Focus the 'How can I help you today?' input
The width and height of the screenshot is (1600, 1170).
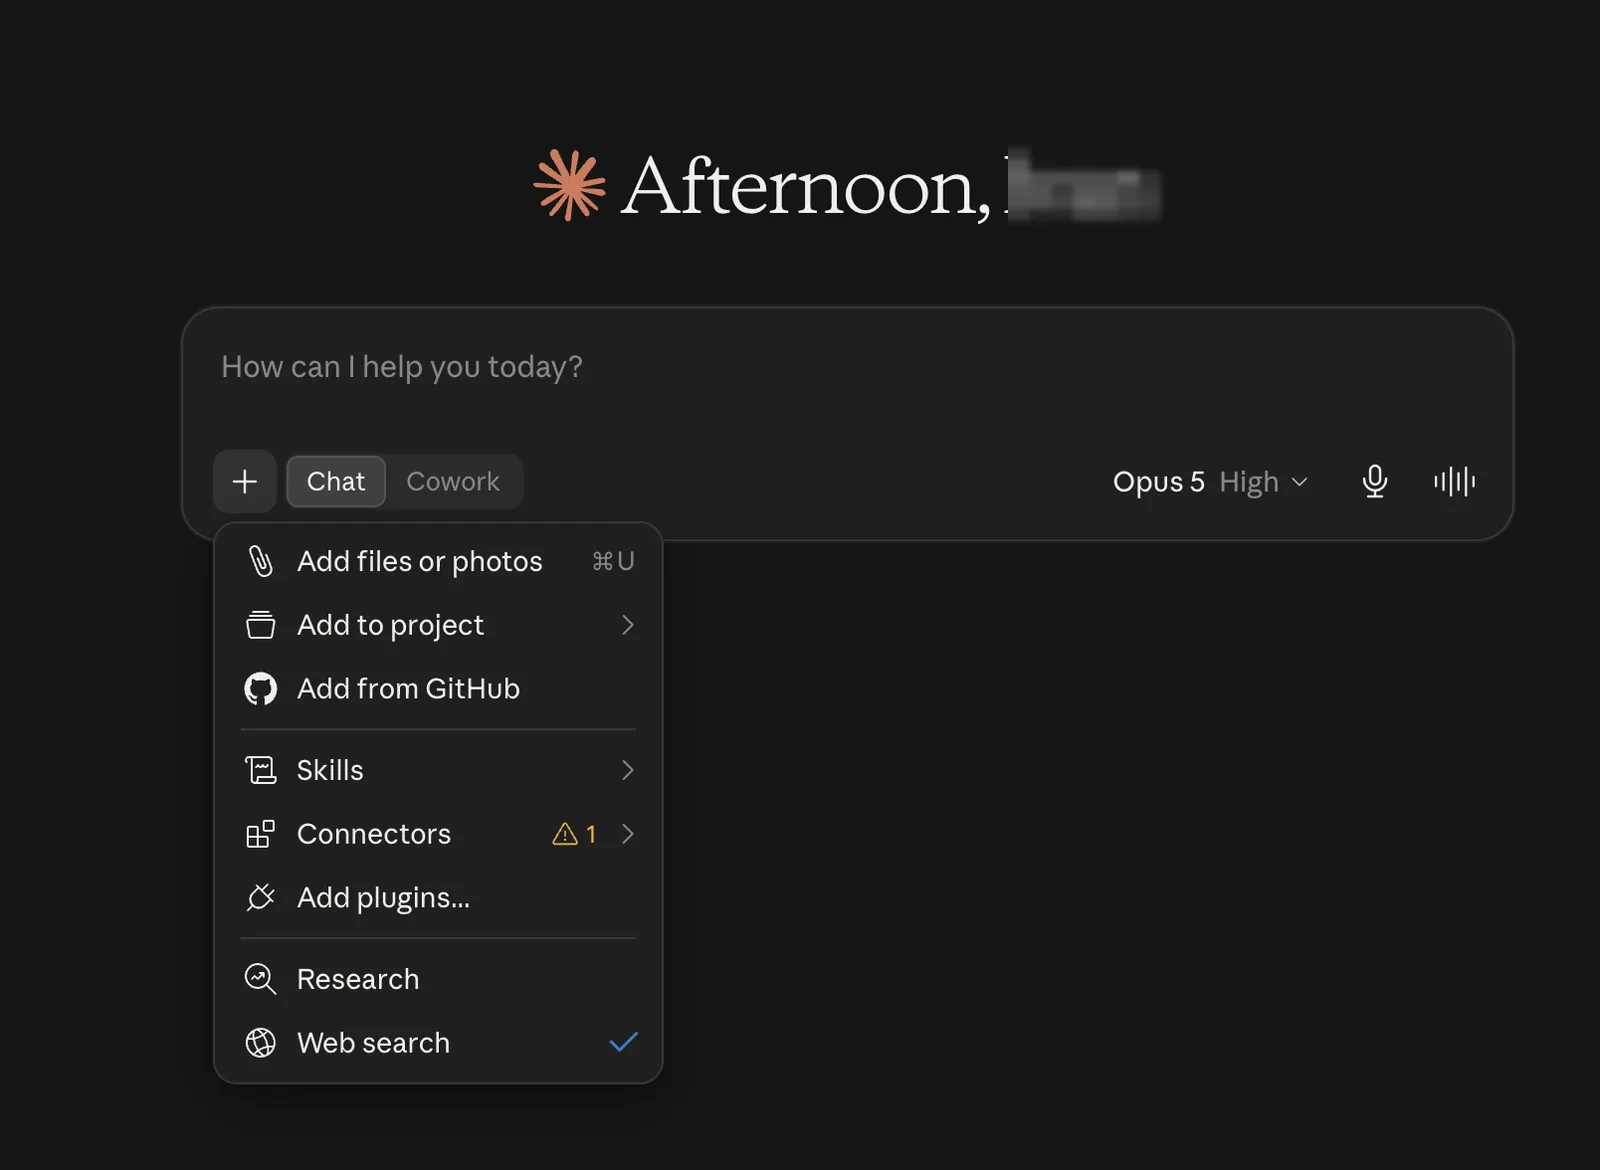click(848, 368)
